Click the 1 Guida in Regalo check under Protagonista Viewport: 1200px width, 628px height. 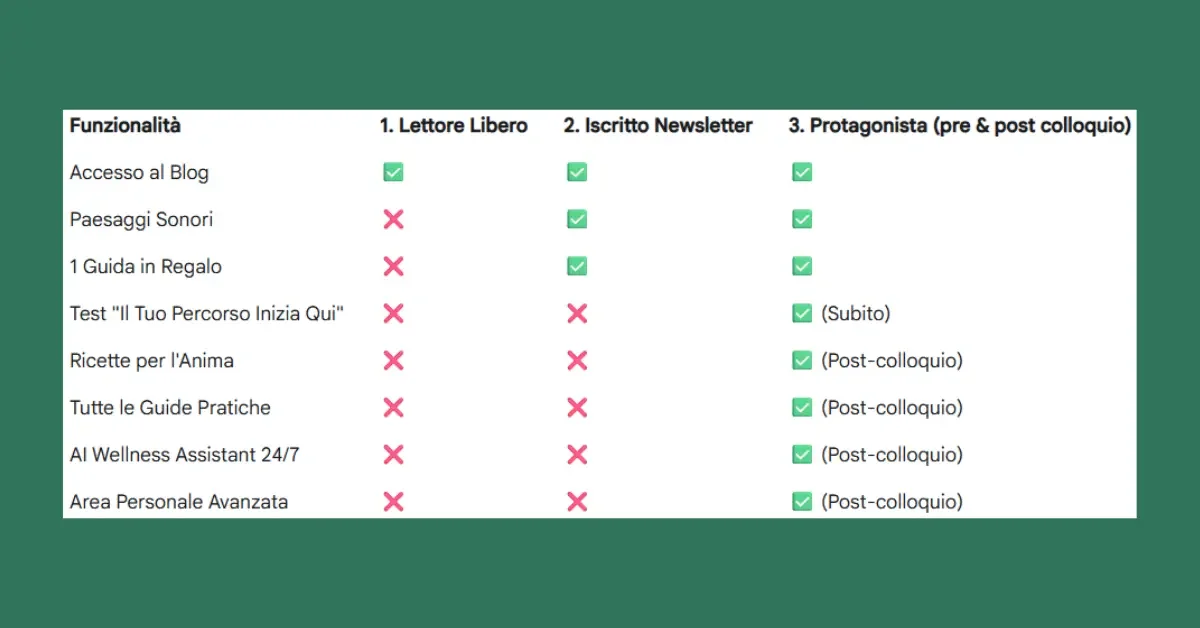click(801, 267)
